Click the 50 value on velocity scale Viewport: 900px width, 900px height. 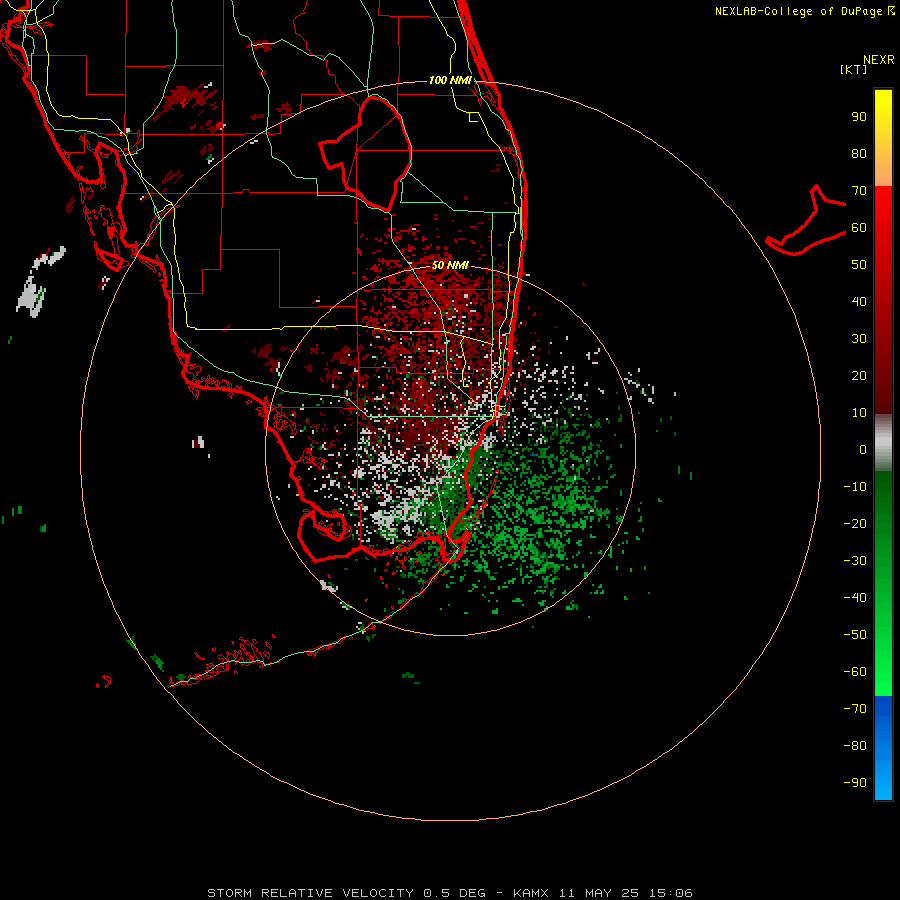tap(859, 265)
